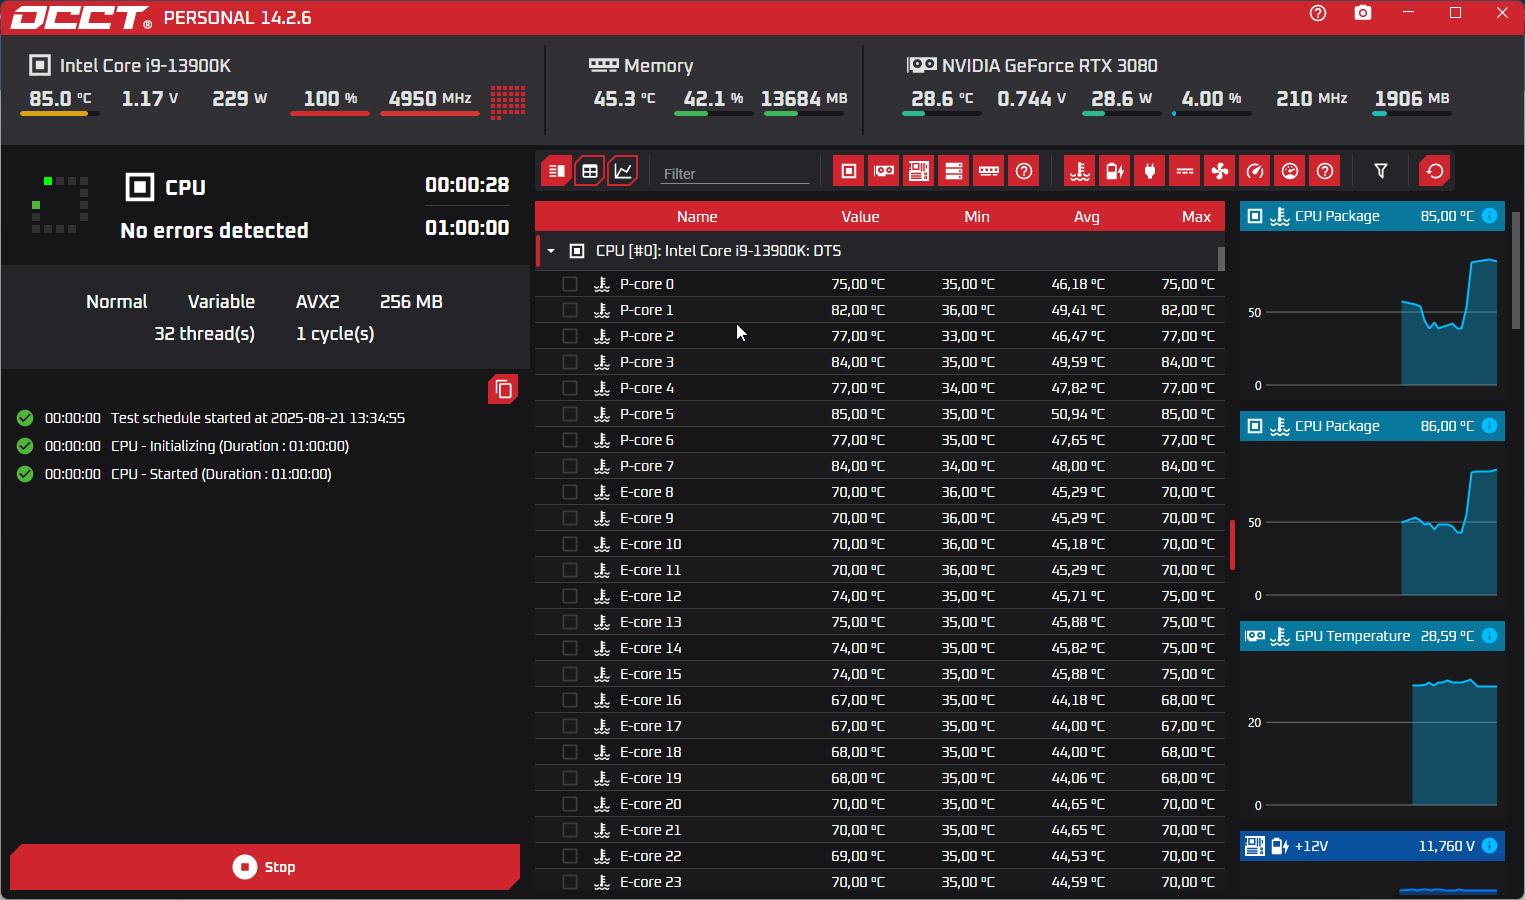The image size is (1525, 900).
Task: Click the AVX2 instruction set setting
Action: (318, 302)
